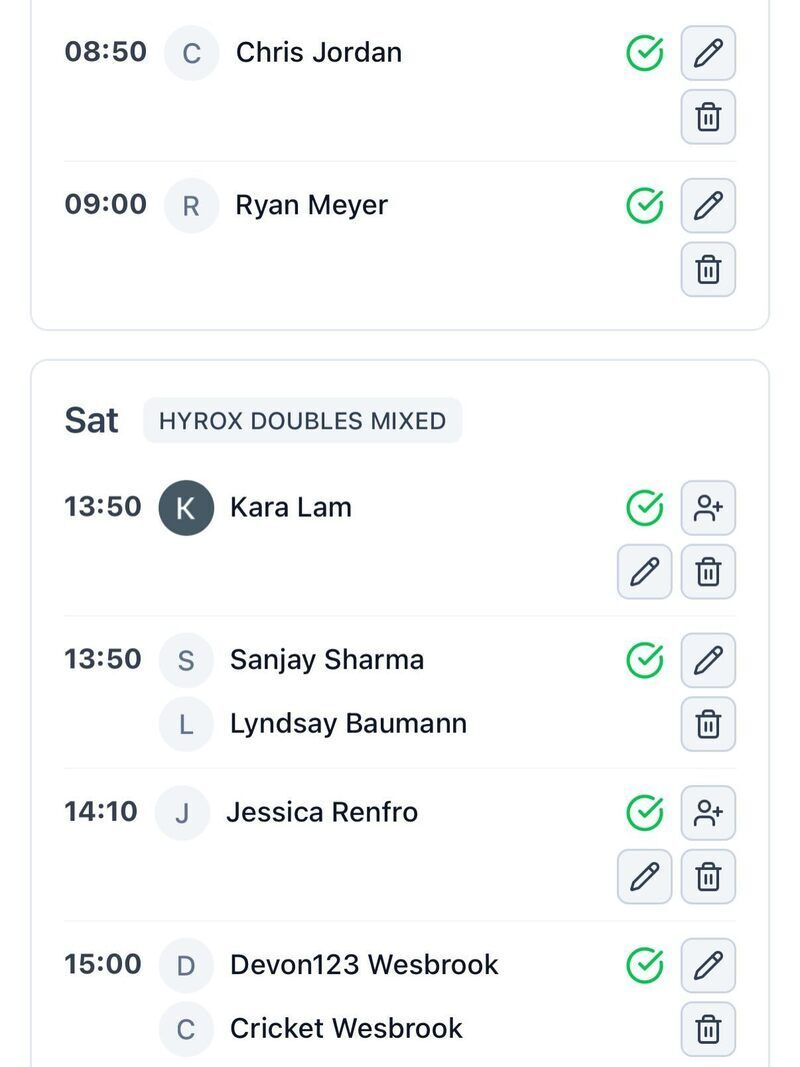The height and width of the screenshot is (1067, 800).
Task: Click Kara Lam's K avatar
Action: click(x=186, y=508)
